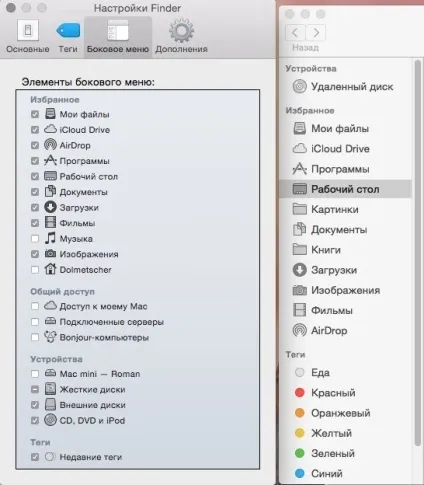Viewport: 424px width, 485px height.
Task: Open the Дополнения gear tab
Action: 181,36
